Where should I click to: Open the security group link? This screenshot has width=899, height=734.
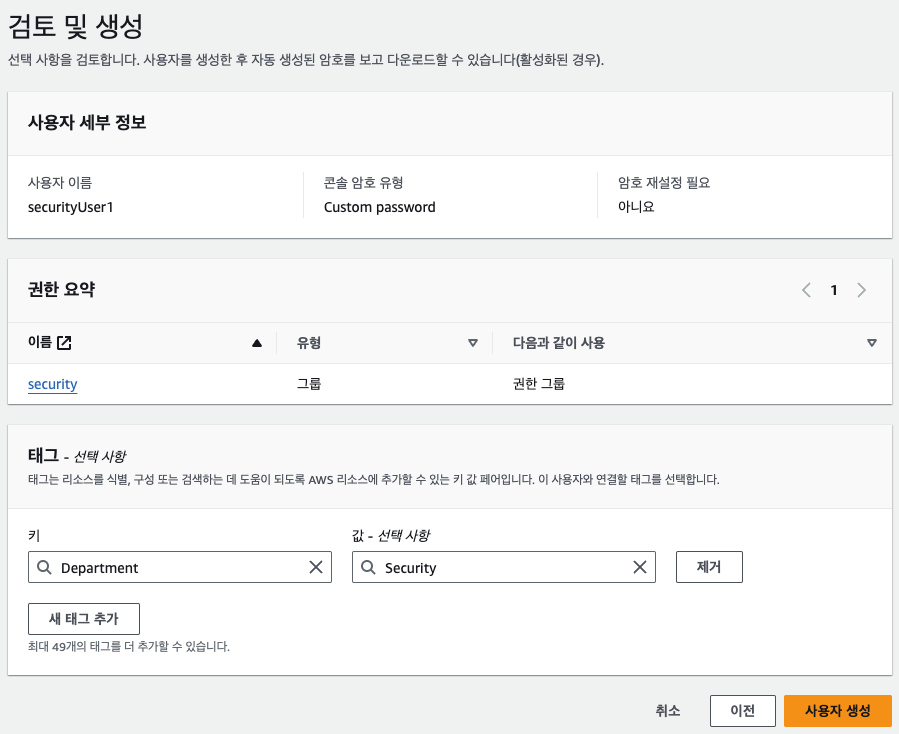click(53, 384)
